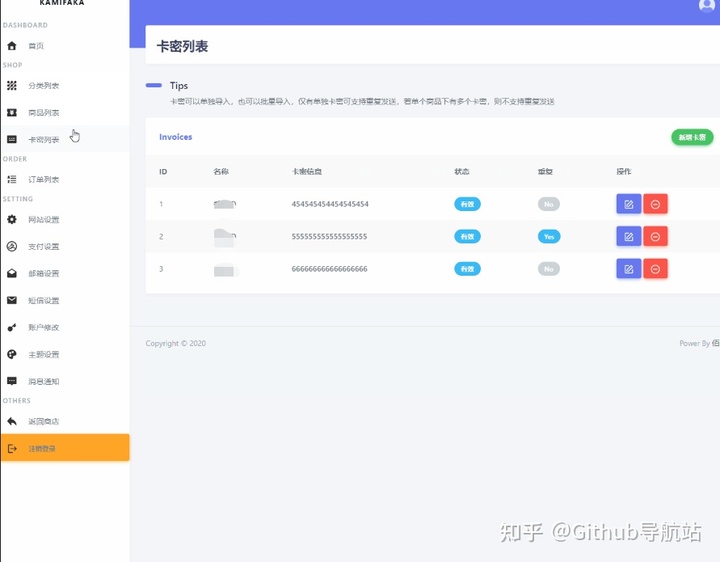The image size is (720, 562).
Task: Click the key icon for account modification
Action: point(12,327)
